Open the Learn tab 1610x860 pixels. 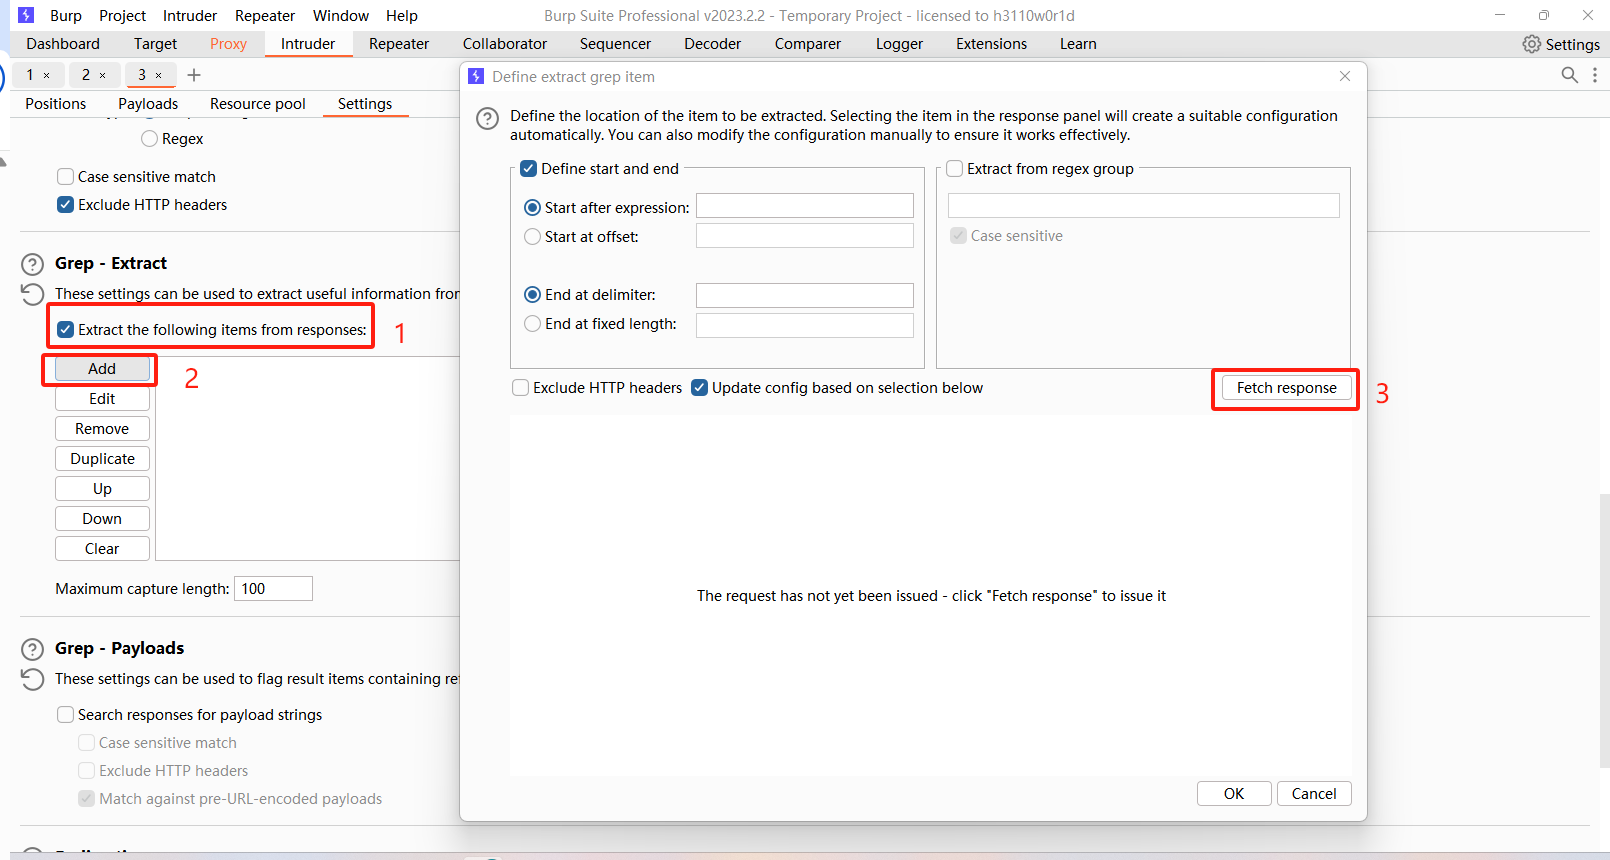click(1078, 44)
